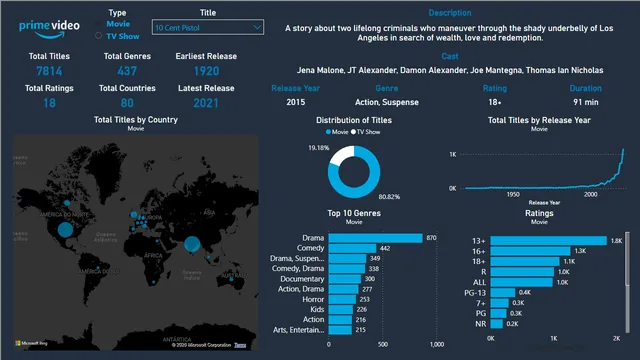Click the Microsoft Bing logo on map
The height and width of the screenshot is (360, 640).
click(x=31, y=343)
